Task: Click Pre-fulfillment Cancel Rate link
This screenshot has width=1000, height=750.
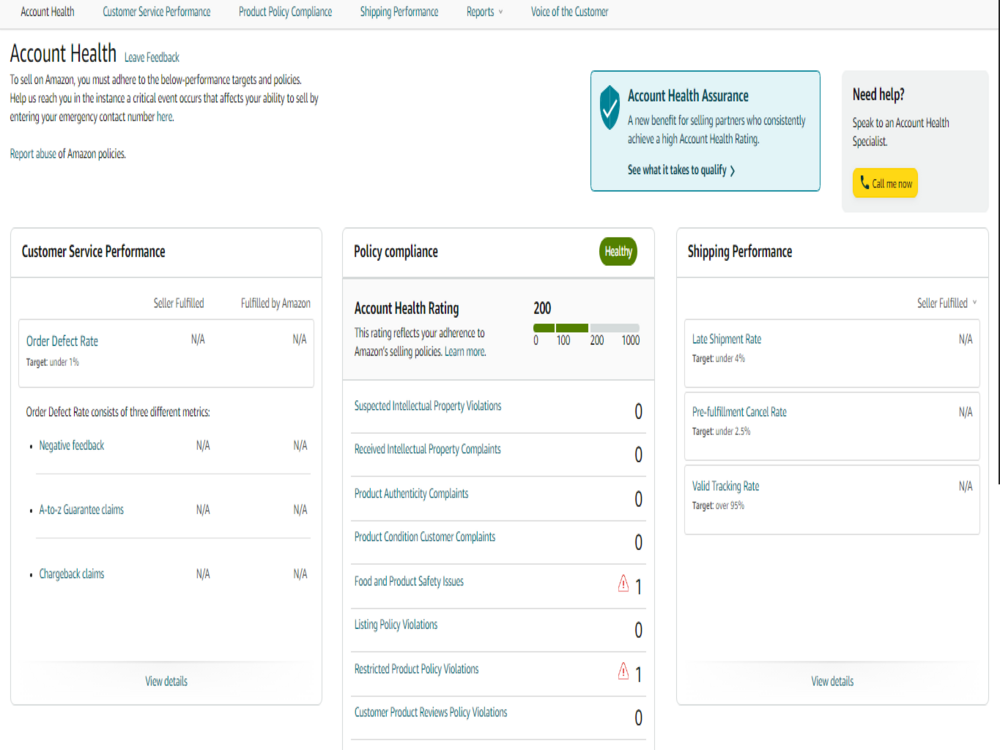Action: [739, 412]
